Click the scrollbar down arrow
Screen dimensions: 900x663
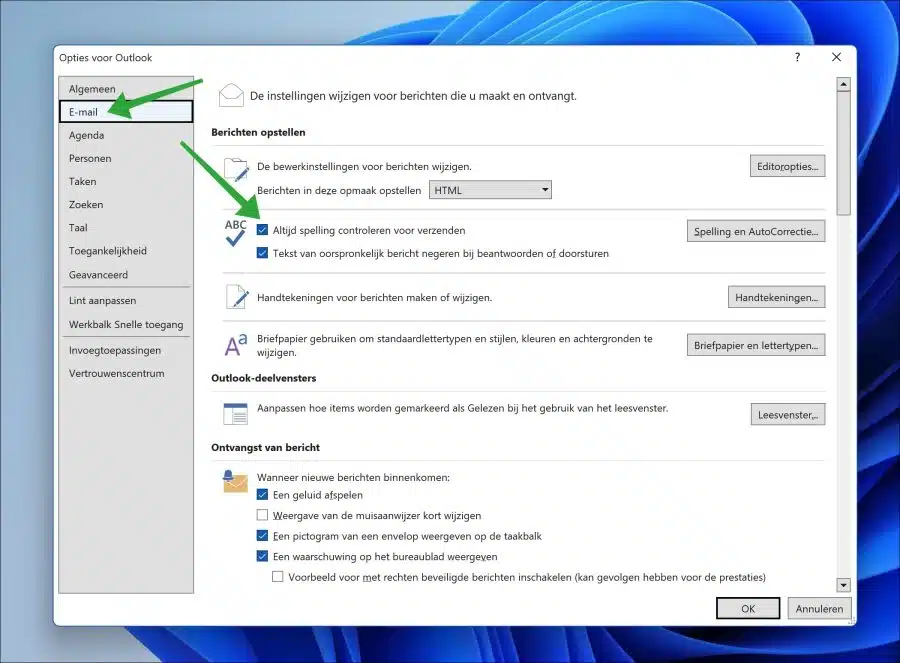843,585
